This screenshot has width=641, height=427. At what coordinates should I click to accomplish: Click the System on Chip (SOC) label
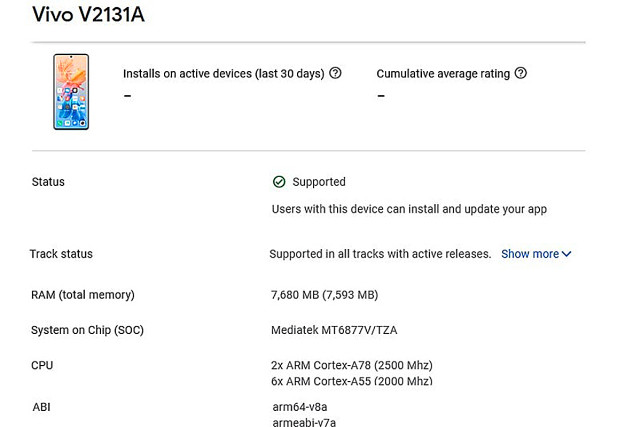click(x=87, y=330)
